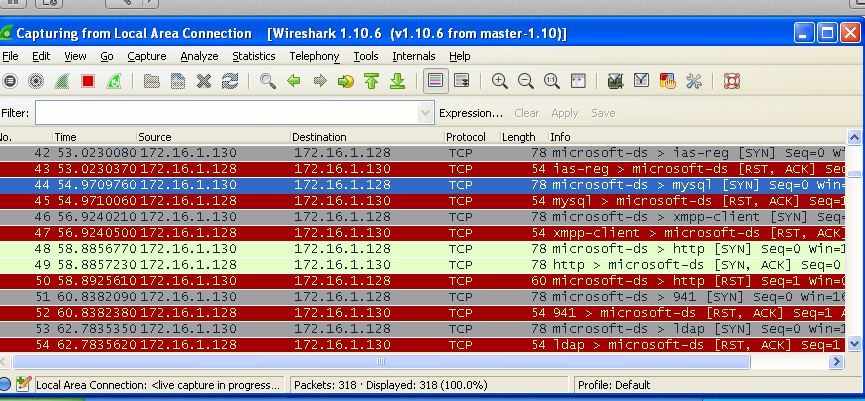Reset zoom to normal size 1:1
Image resolution: width=865 pixels, height=401 pixels.
point(552,81)
